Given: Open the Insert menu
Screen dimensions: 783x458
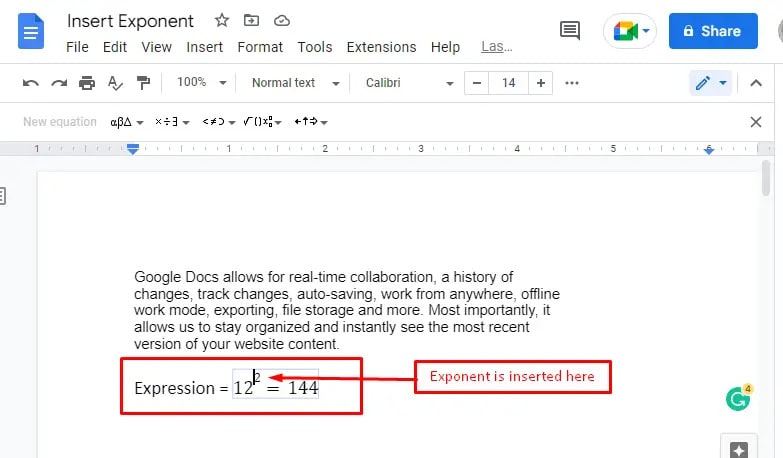Looking at the screenshot, I should [x=204, y=47].
